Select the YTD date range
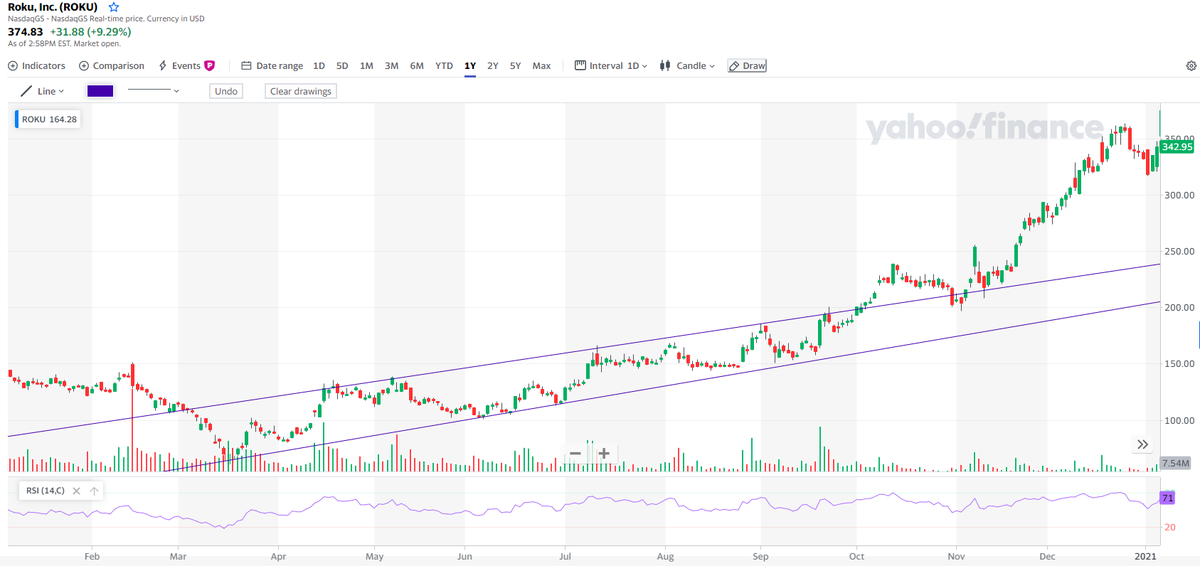 coord(444,66)
